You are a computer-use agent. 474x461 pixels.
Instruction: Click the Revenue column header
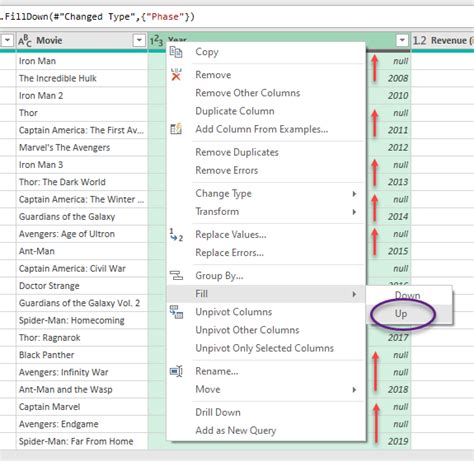(x=443, y=41)
